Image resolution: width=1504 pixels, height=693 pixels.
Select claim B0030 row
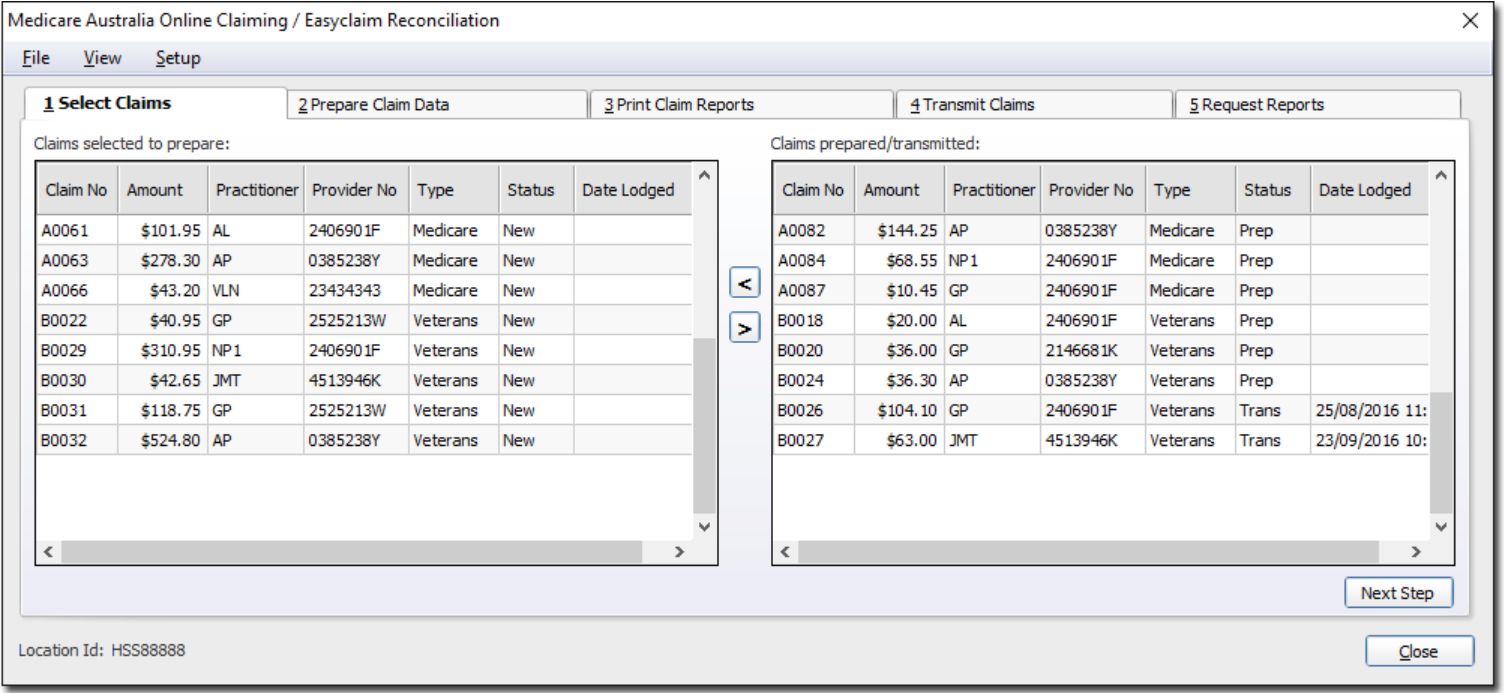click(364, 380)
